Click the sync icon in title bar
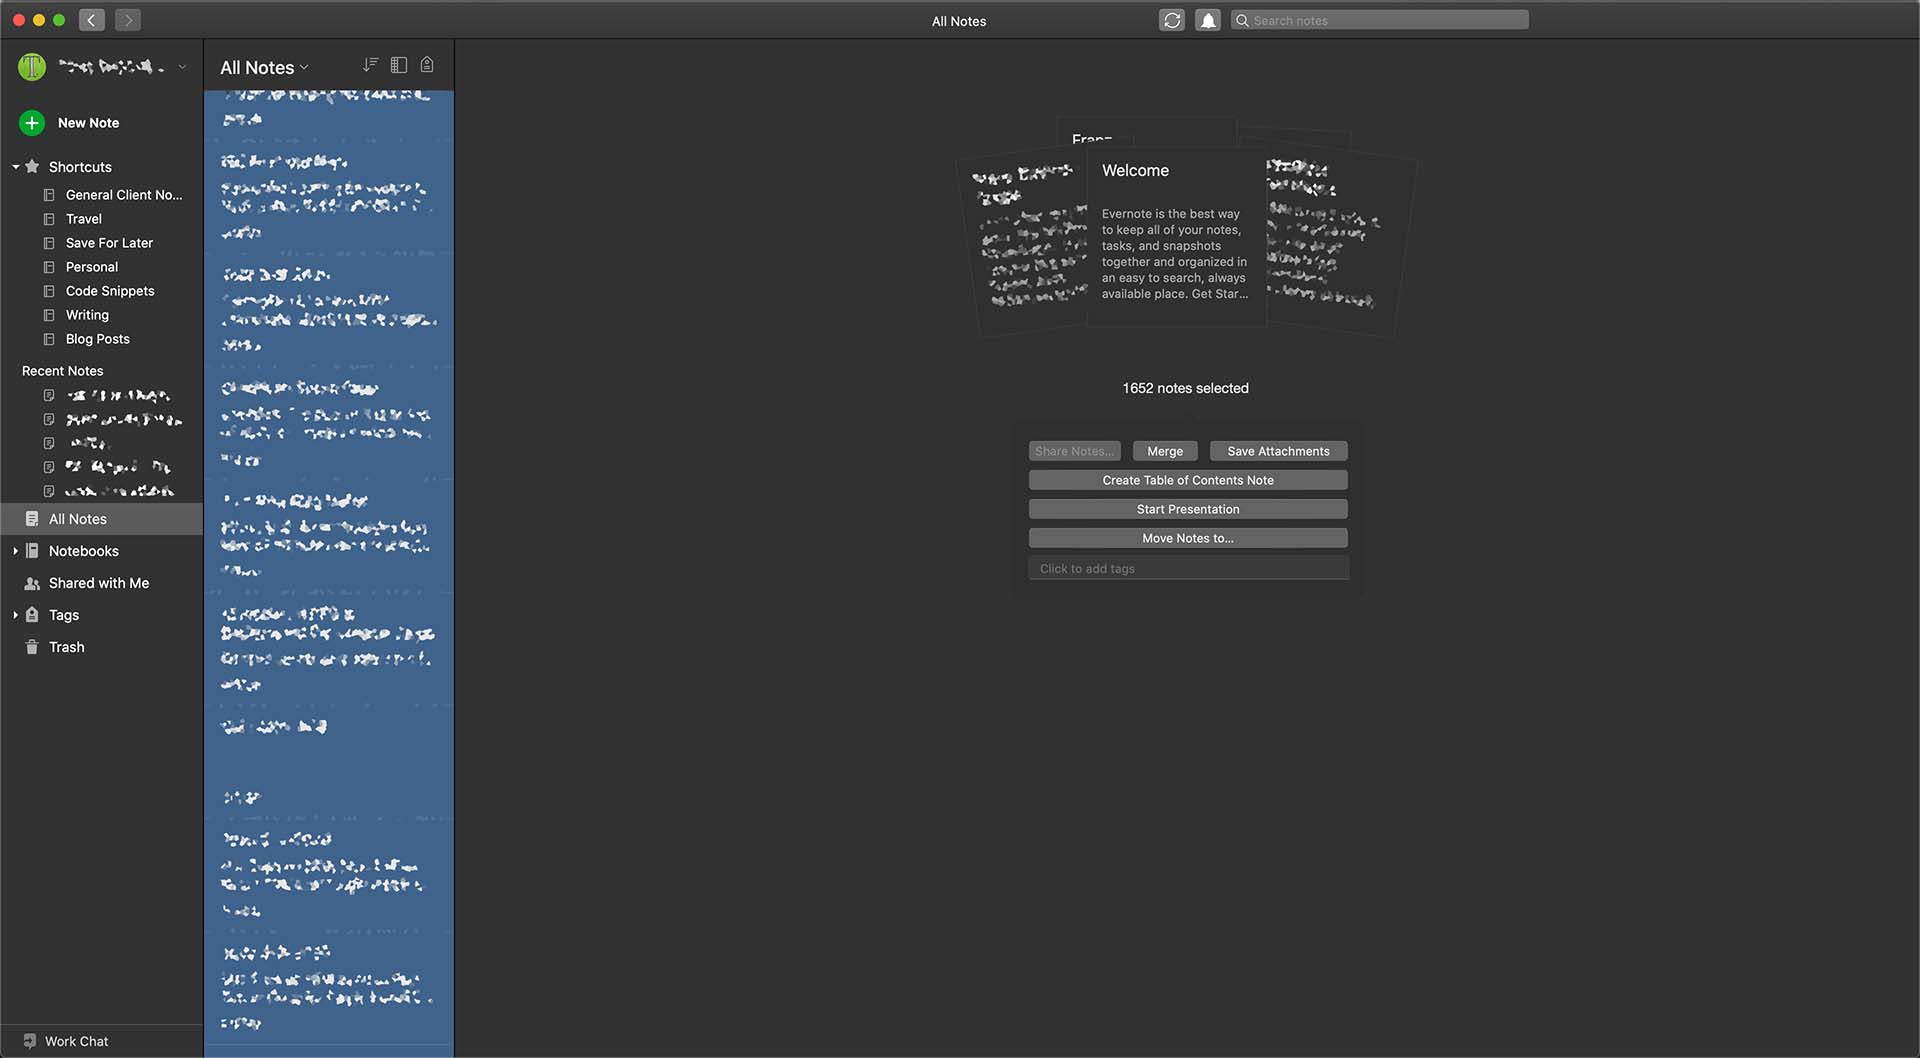The height and width of the screenshot is (1058, 1920). [x=1172, y=20]
